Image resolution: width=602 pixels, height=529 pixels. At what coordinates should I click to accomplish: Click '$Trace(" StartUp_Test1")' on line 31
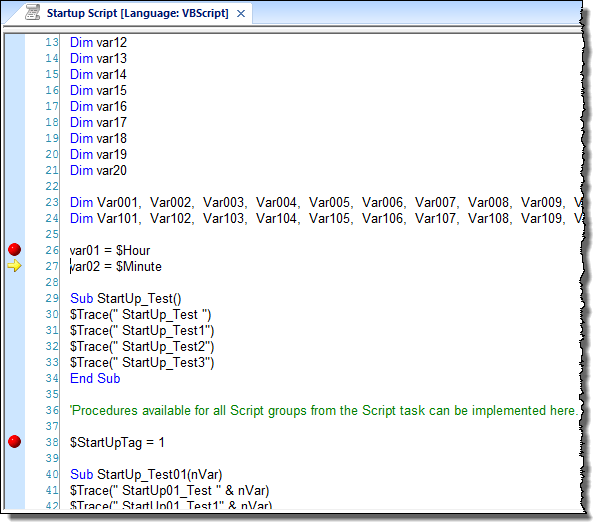click(142, 331)
